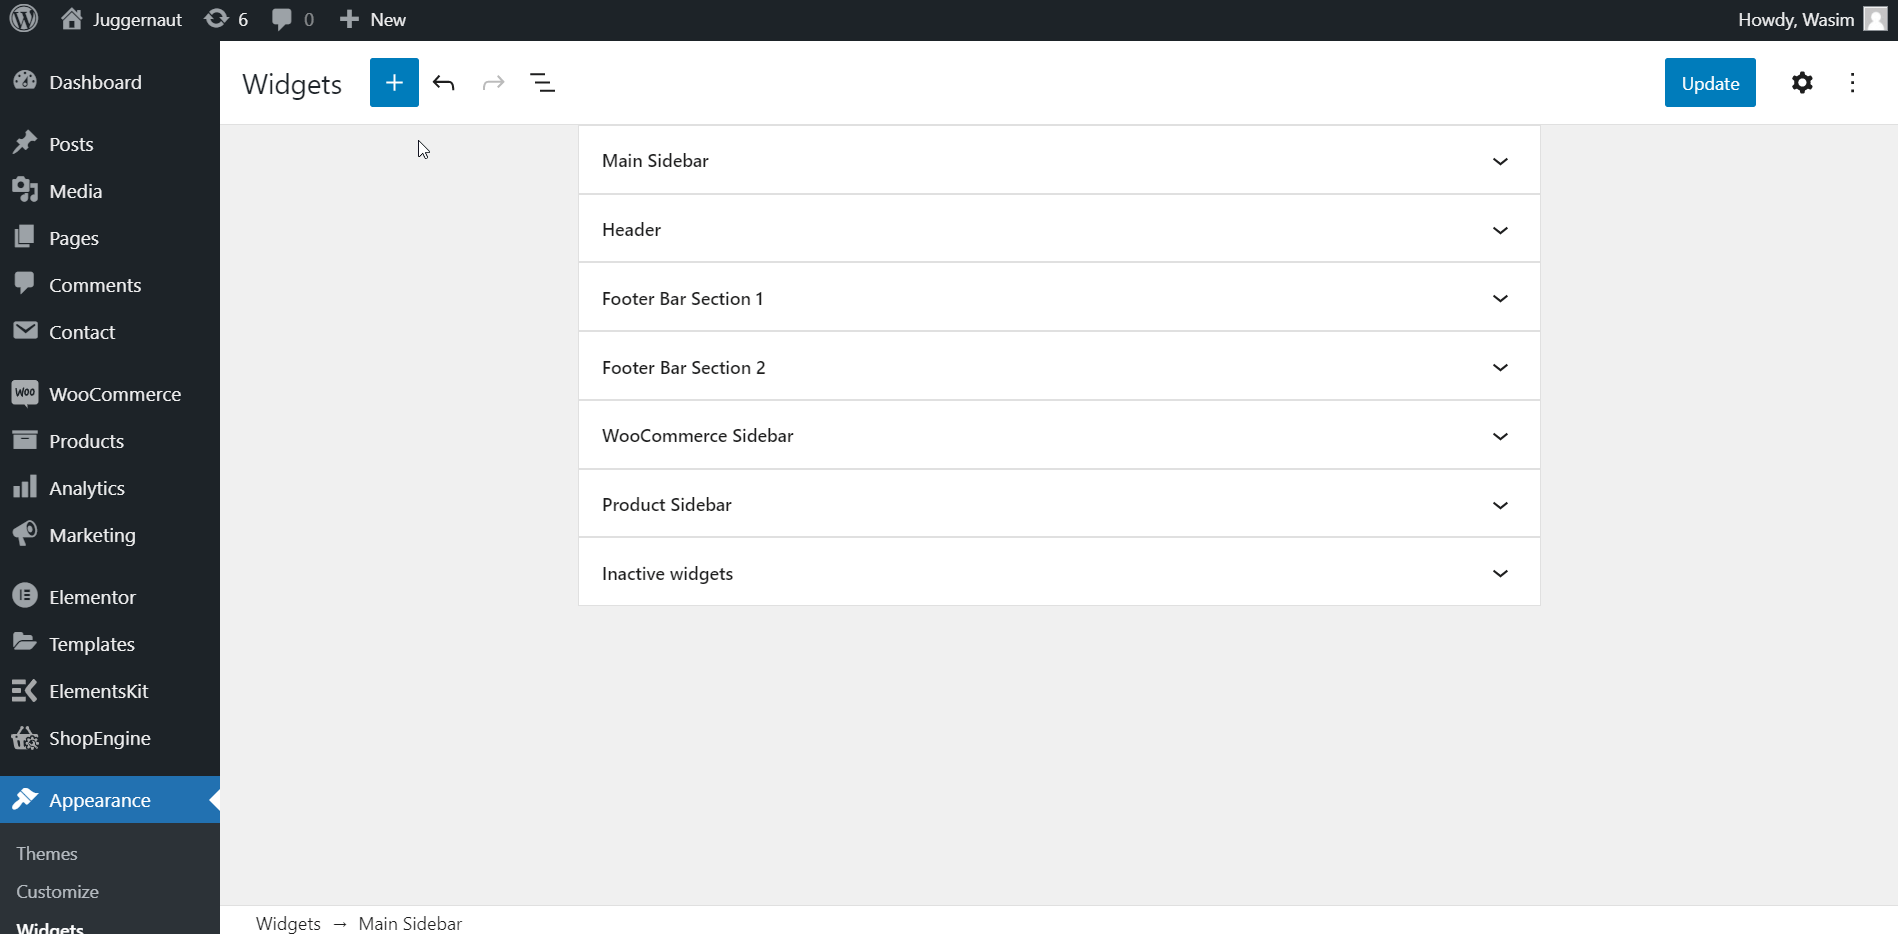The image size is (1898, 934).
Task: Open the Howdy, Wasim account menu
Action: tap(1812, 19)
